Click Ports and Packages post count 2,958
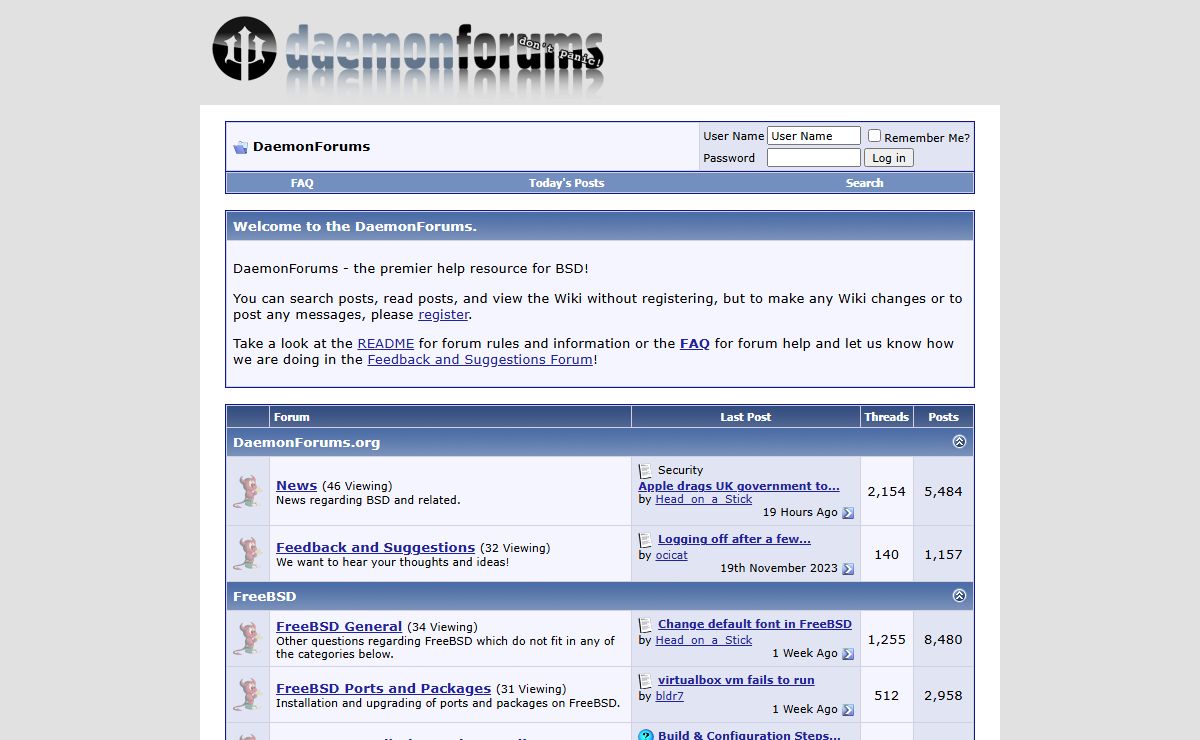Image resolution: width=1200 pixels, height=740 pixels. 943,695
